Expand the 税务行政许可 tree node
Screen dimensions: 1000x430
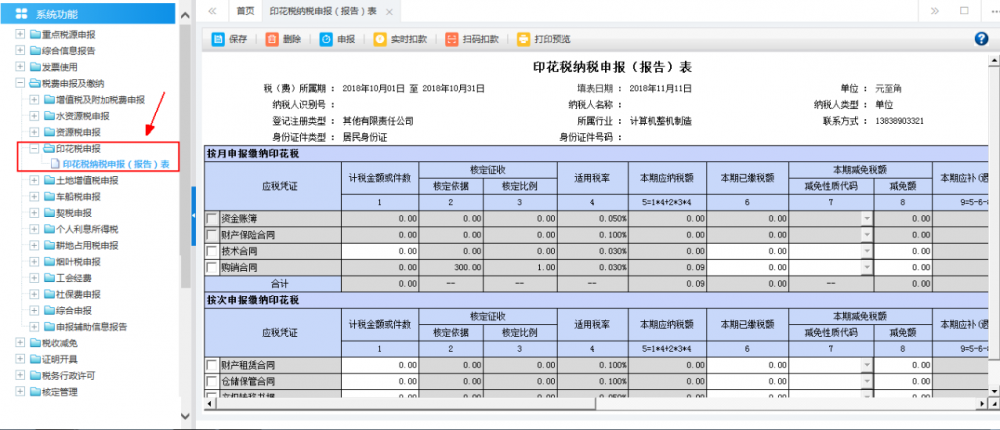pyautogui.click(x=20, y=376)
